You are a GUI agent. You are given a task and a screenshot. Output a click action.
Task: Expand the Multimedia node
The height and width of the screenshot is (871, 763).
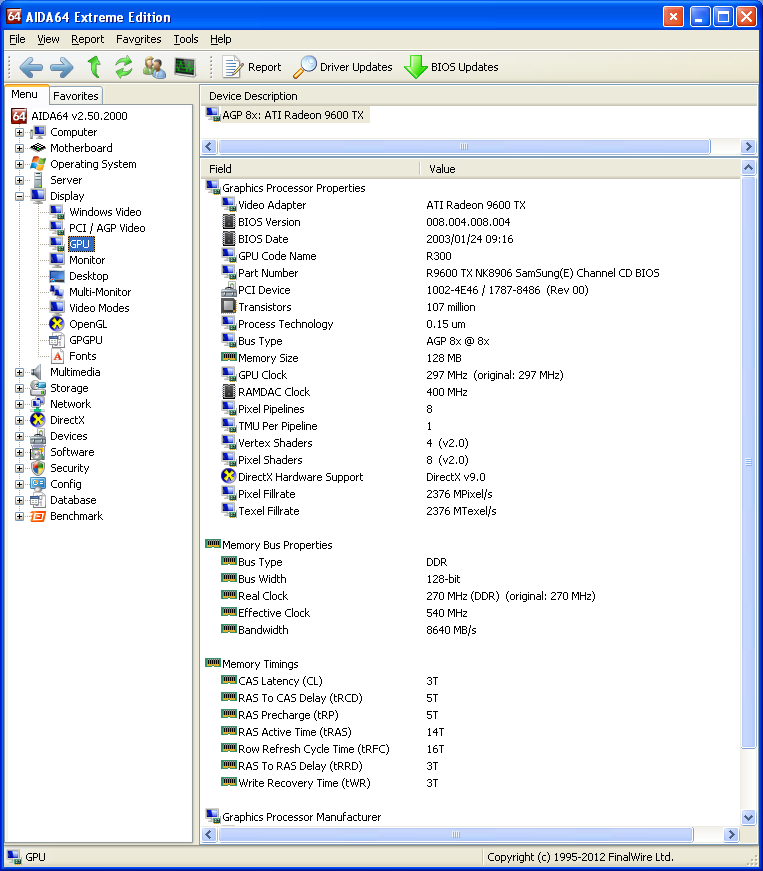point(19,372)
